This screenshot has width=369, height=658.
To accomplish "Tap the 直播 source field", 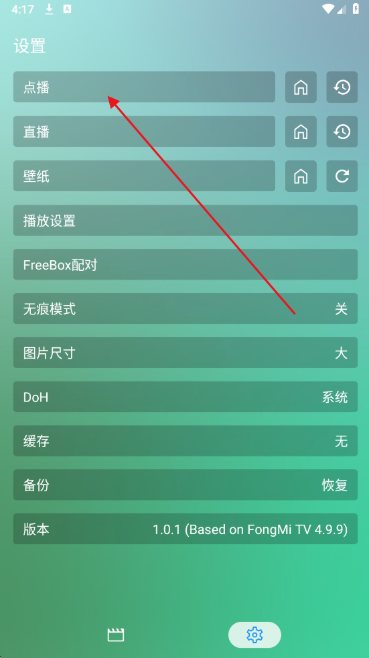I will point(144,131).
